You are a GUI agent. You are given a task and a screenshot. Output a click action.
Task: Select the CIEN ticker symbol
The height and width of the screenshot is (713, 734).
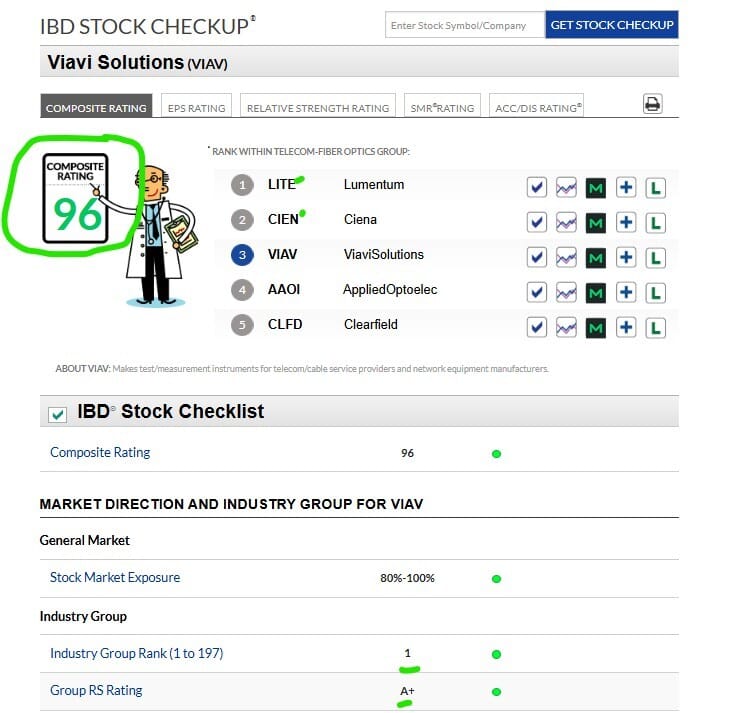tap(283, 219)
